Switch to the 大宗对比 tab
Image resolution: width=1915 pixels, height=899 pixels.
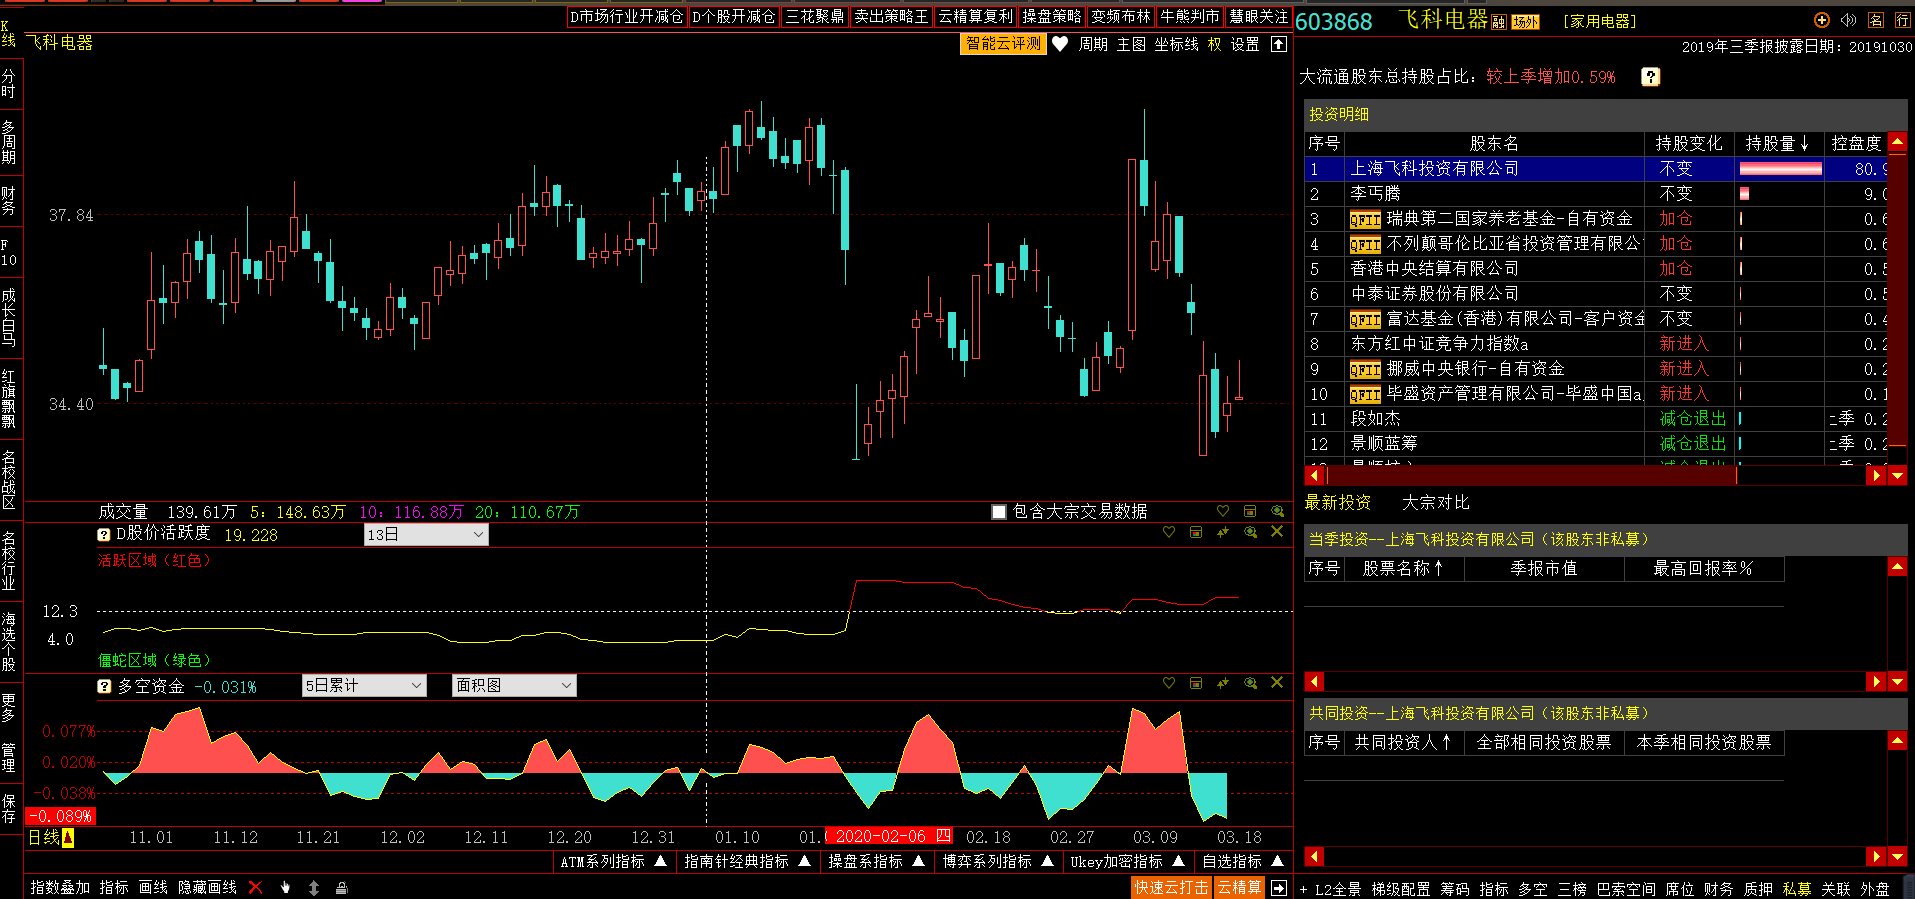[1435, 502]
